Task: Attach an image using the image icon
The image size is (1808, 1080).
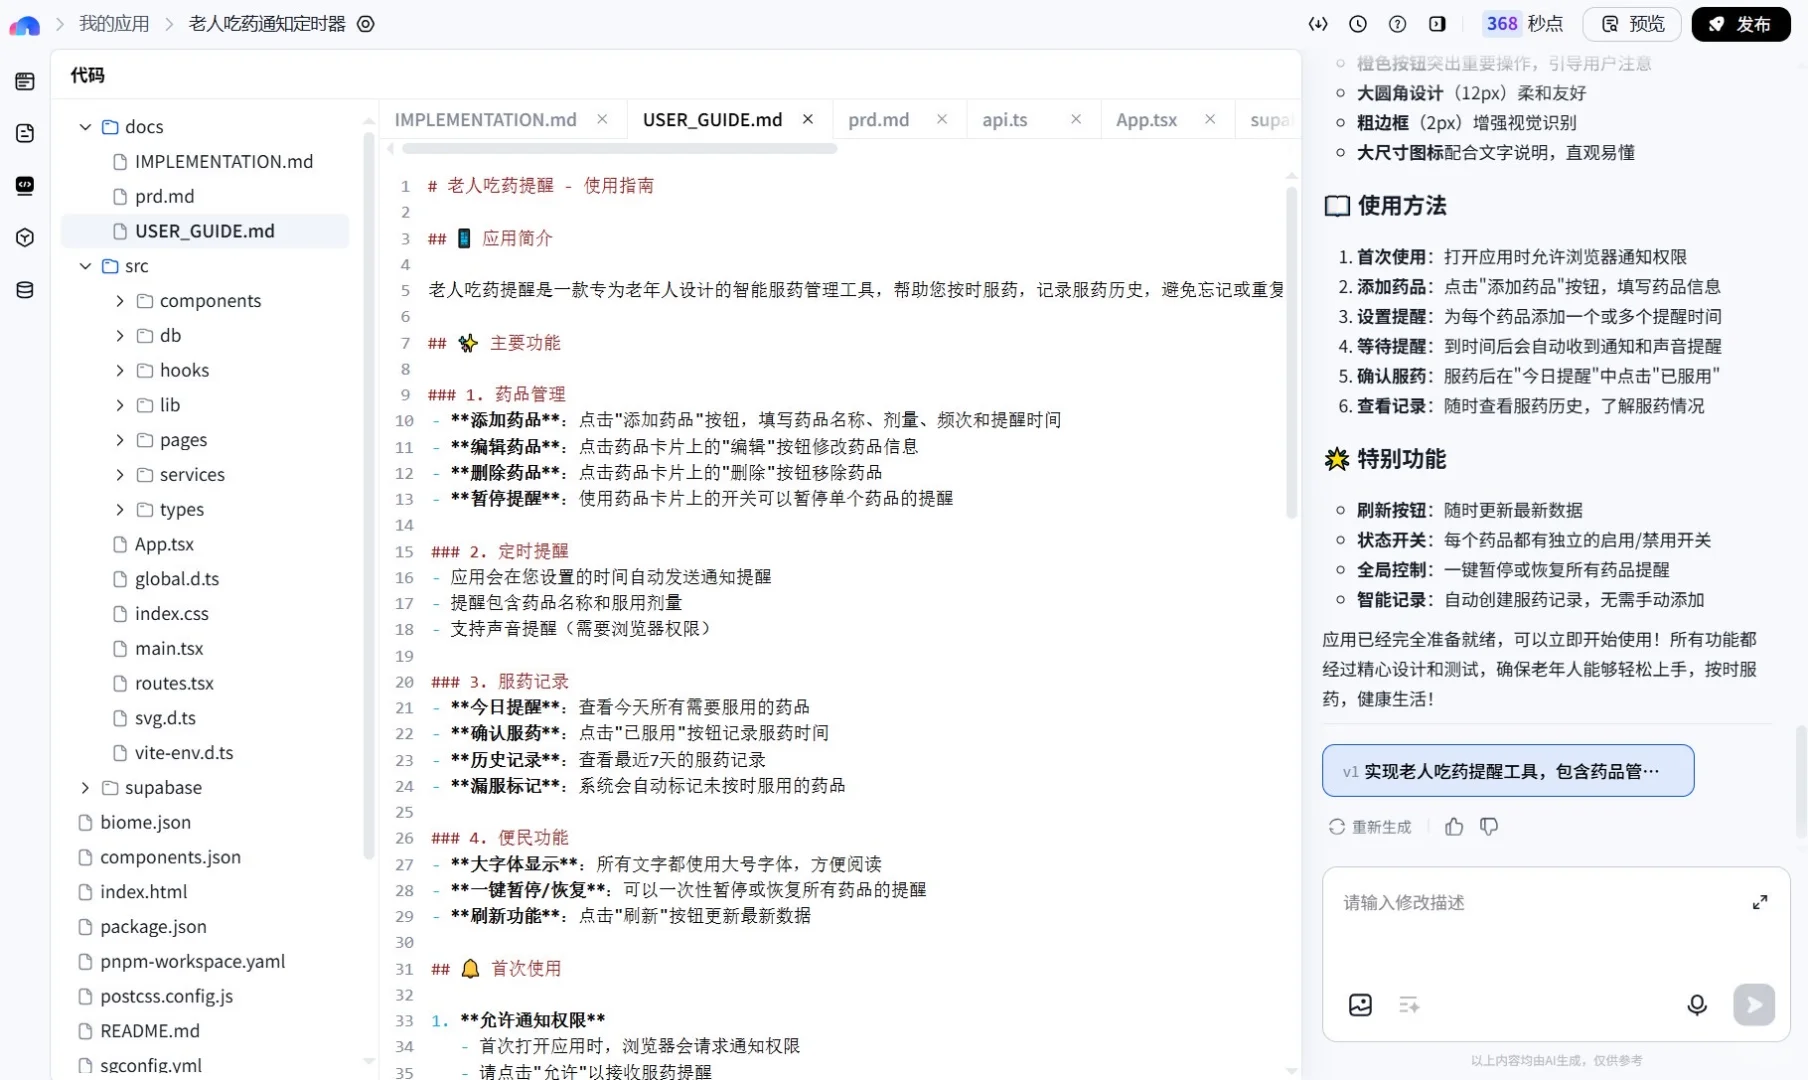Action: click(1360, 1005)
